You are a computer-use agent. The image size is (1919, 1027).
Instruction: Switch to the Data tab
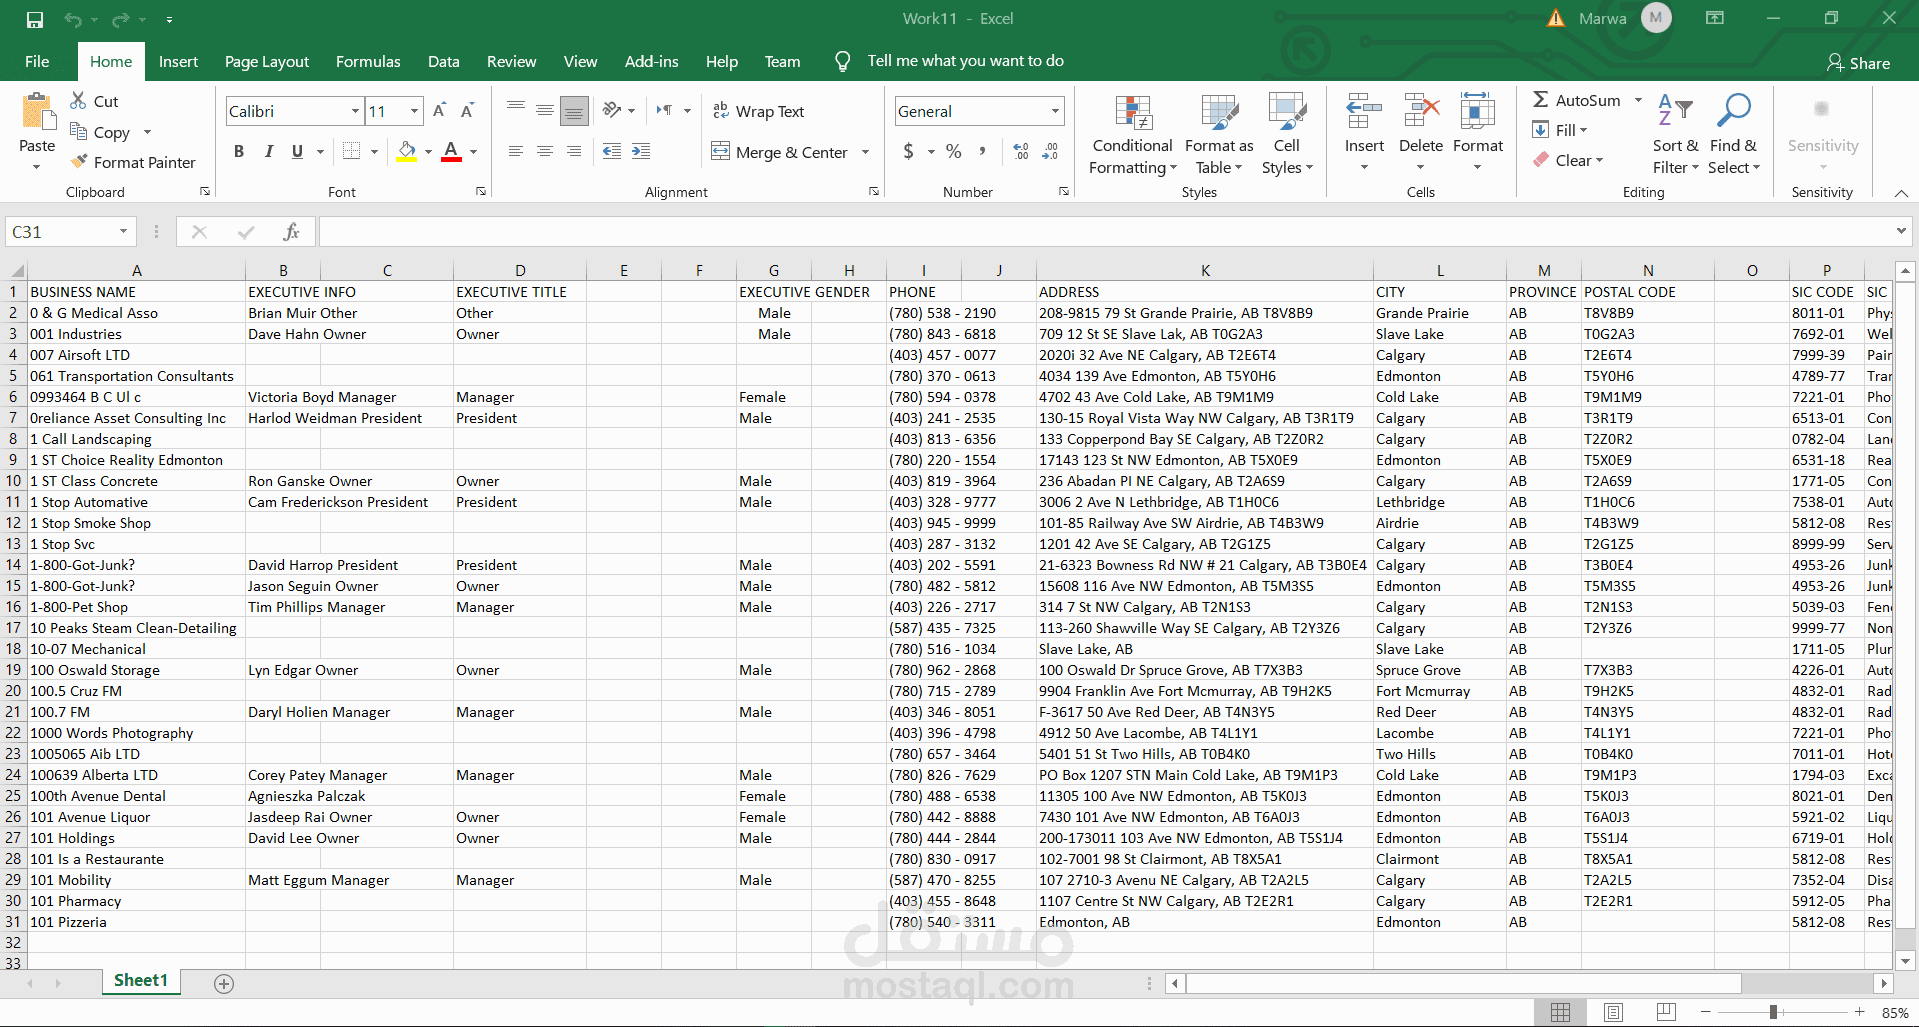[x=444, y=61]
